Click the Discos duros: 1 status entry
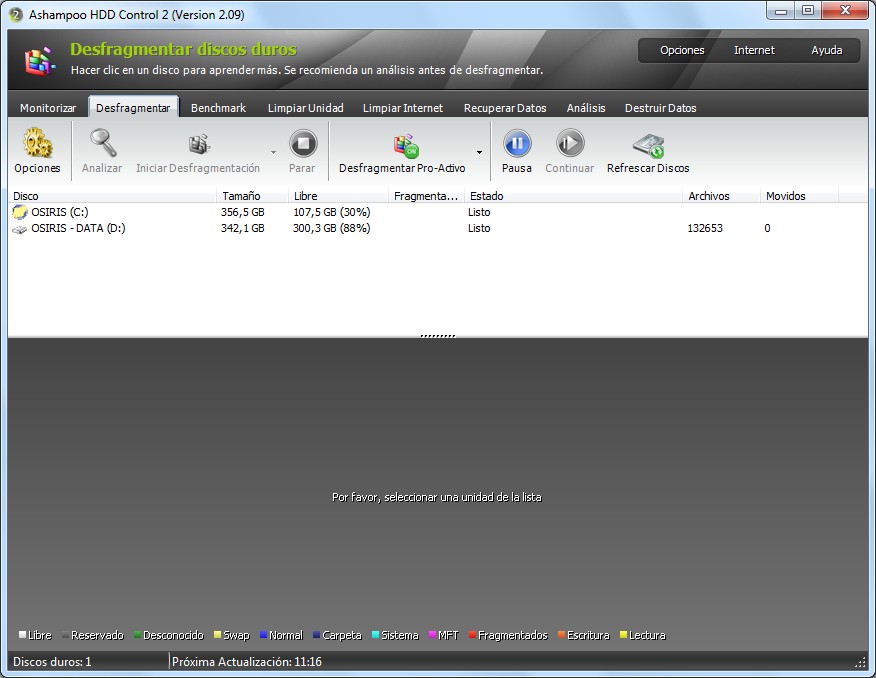Viewport: 876px width, 678px height. point(52,662)
